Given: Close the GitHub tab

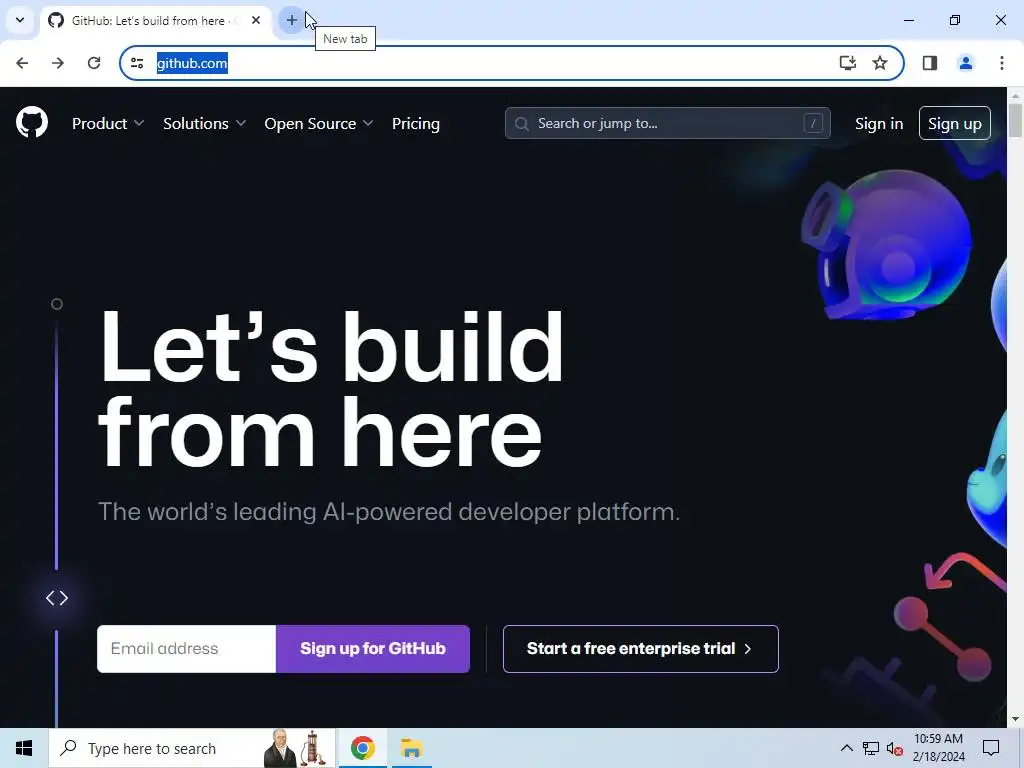Looking at the screenshot, I should [256, 20].
